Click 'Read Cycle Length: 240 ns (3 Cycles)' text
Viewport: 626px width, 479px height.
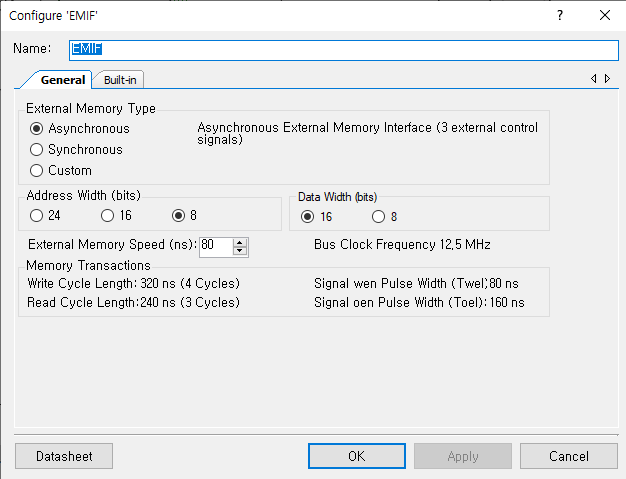click(x=133, y=303)
